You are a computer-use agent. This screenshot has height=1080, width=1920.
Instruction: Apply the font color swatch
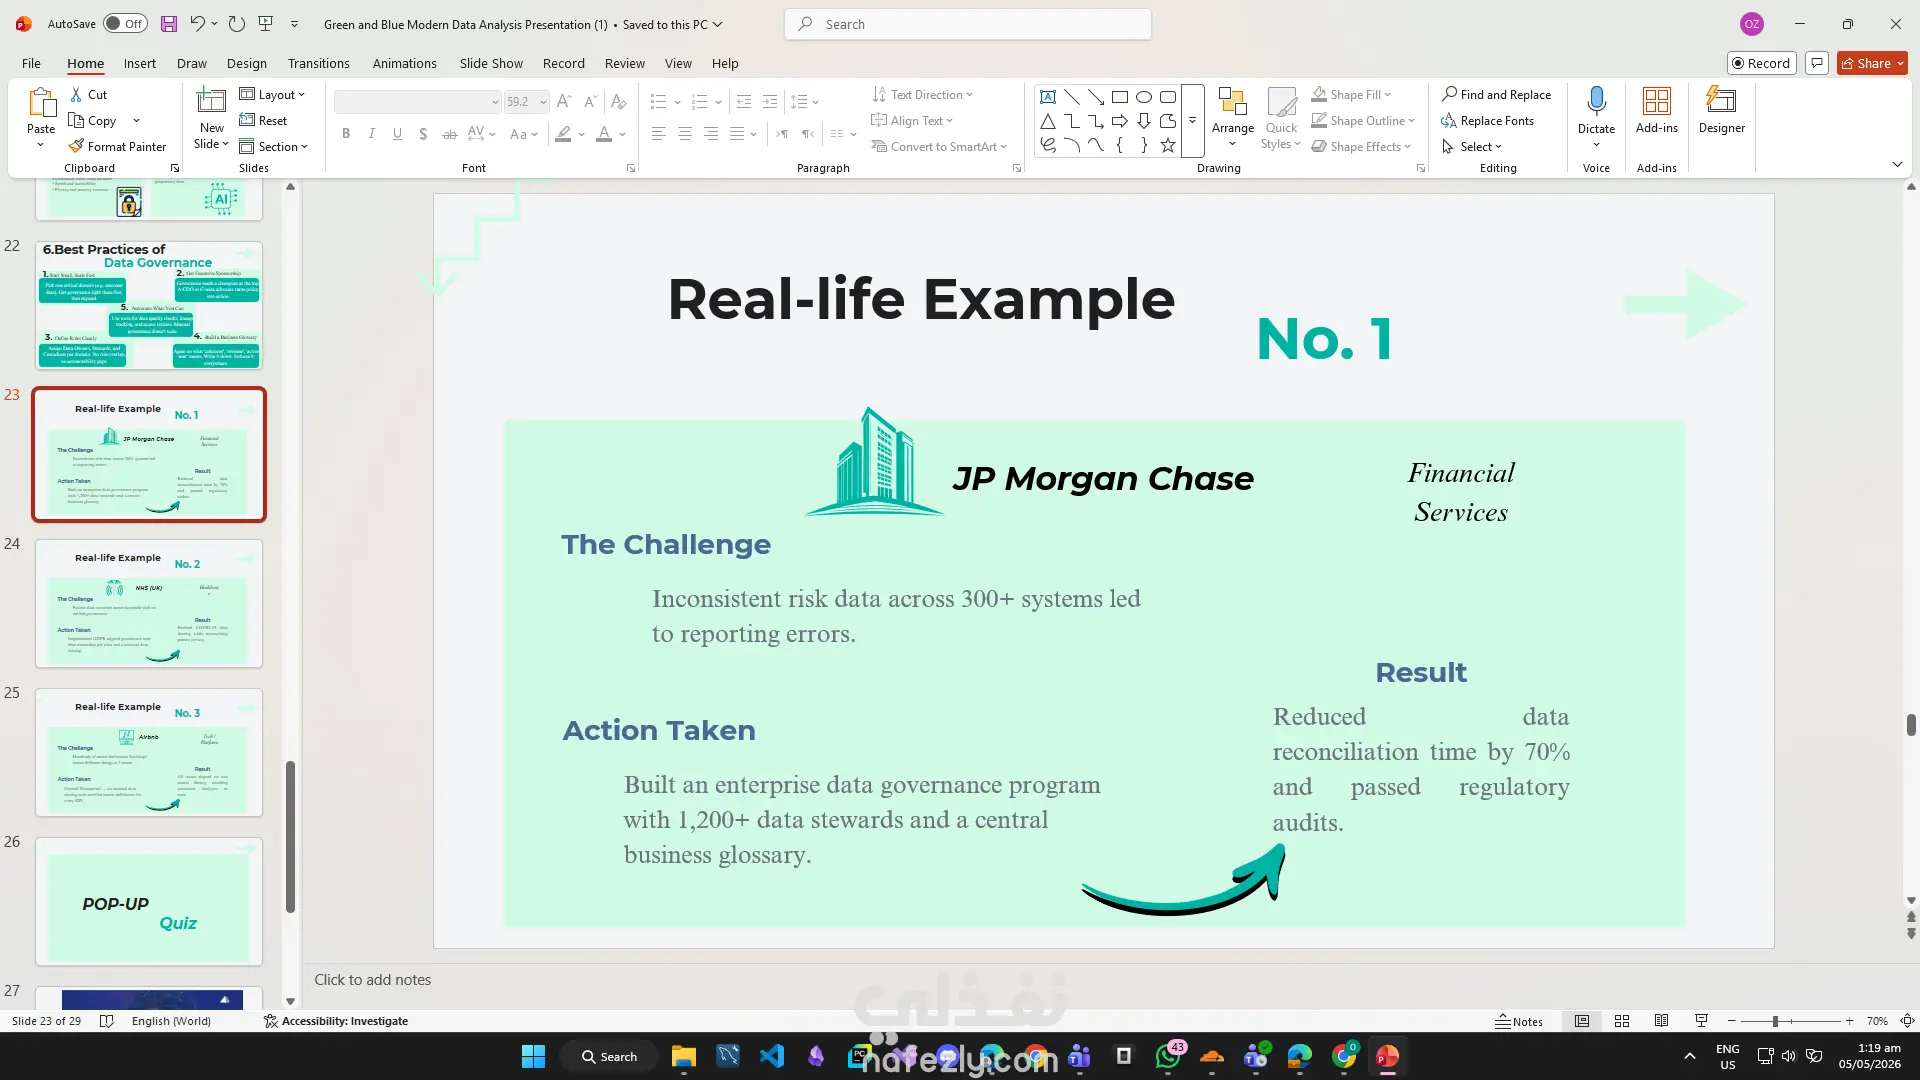click(x=604, y=133)
